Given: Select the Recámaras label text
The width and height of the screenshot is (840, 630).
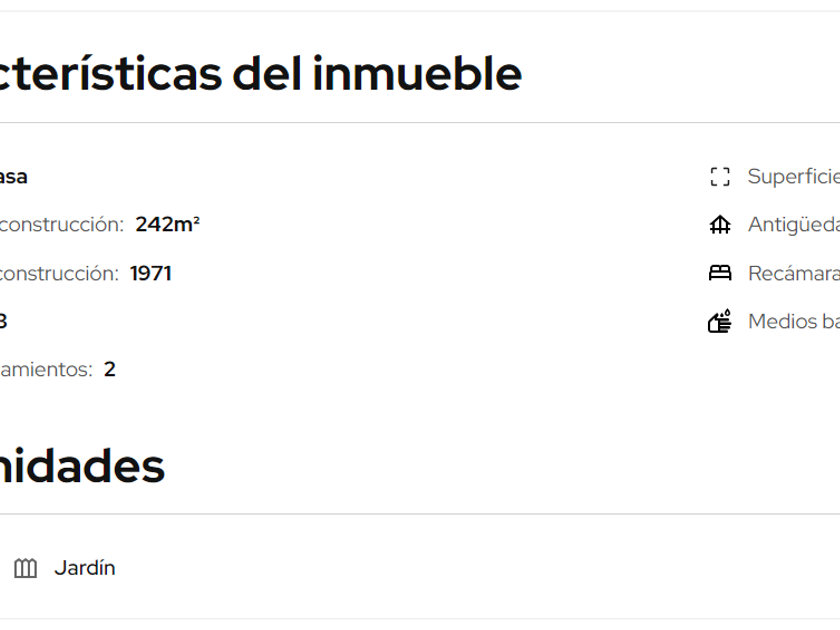Looking at the screenshot, I should point(794,273).
